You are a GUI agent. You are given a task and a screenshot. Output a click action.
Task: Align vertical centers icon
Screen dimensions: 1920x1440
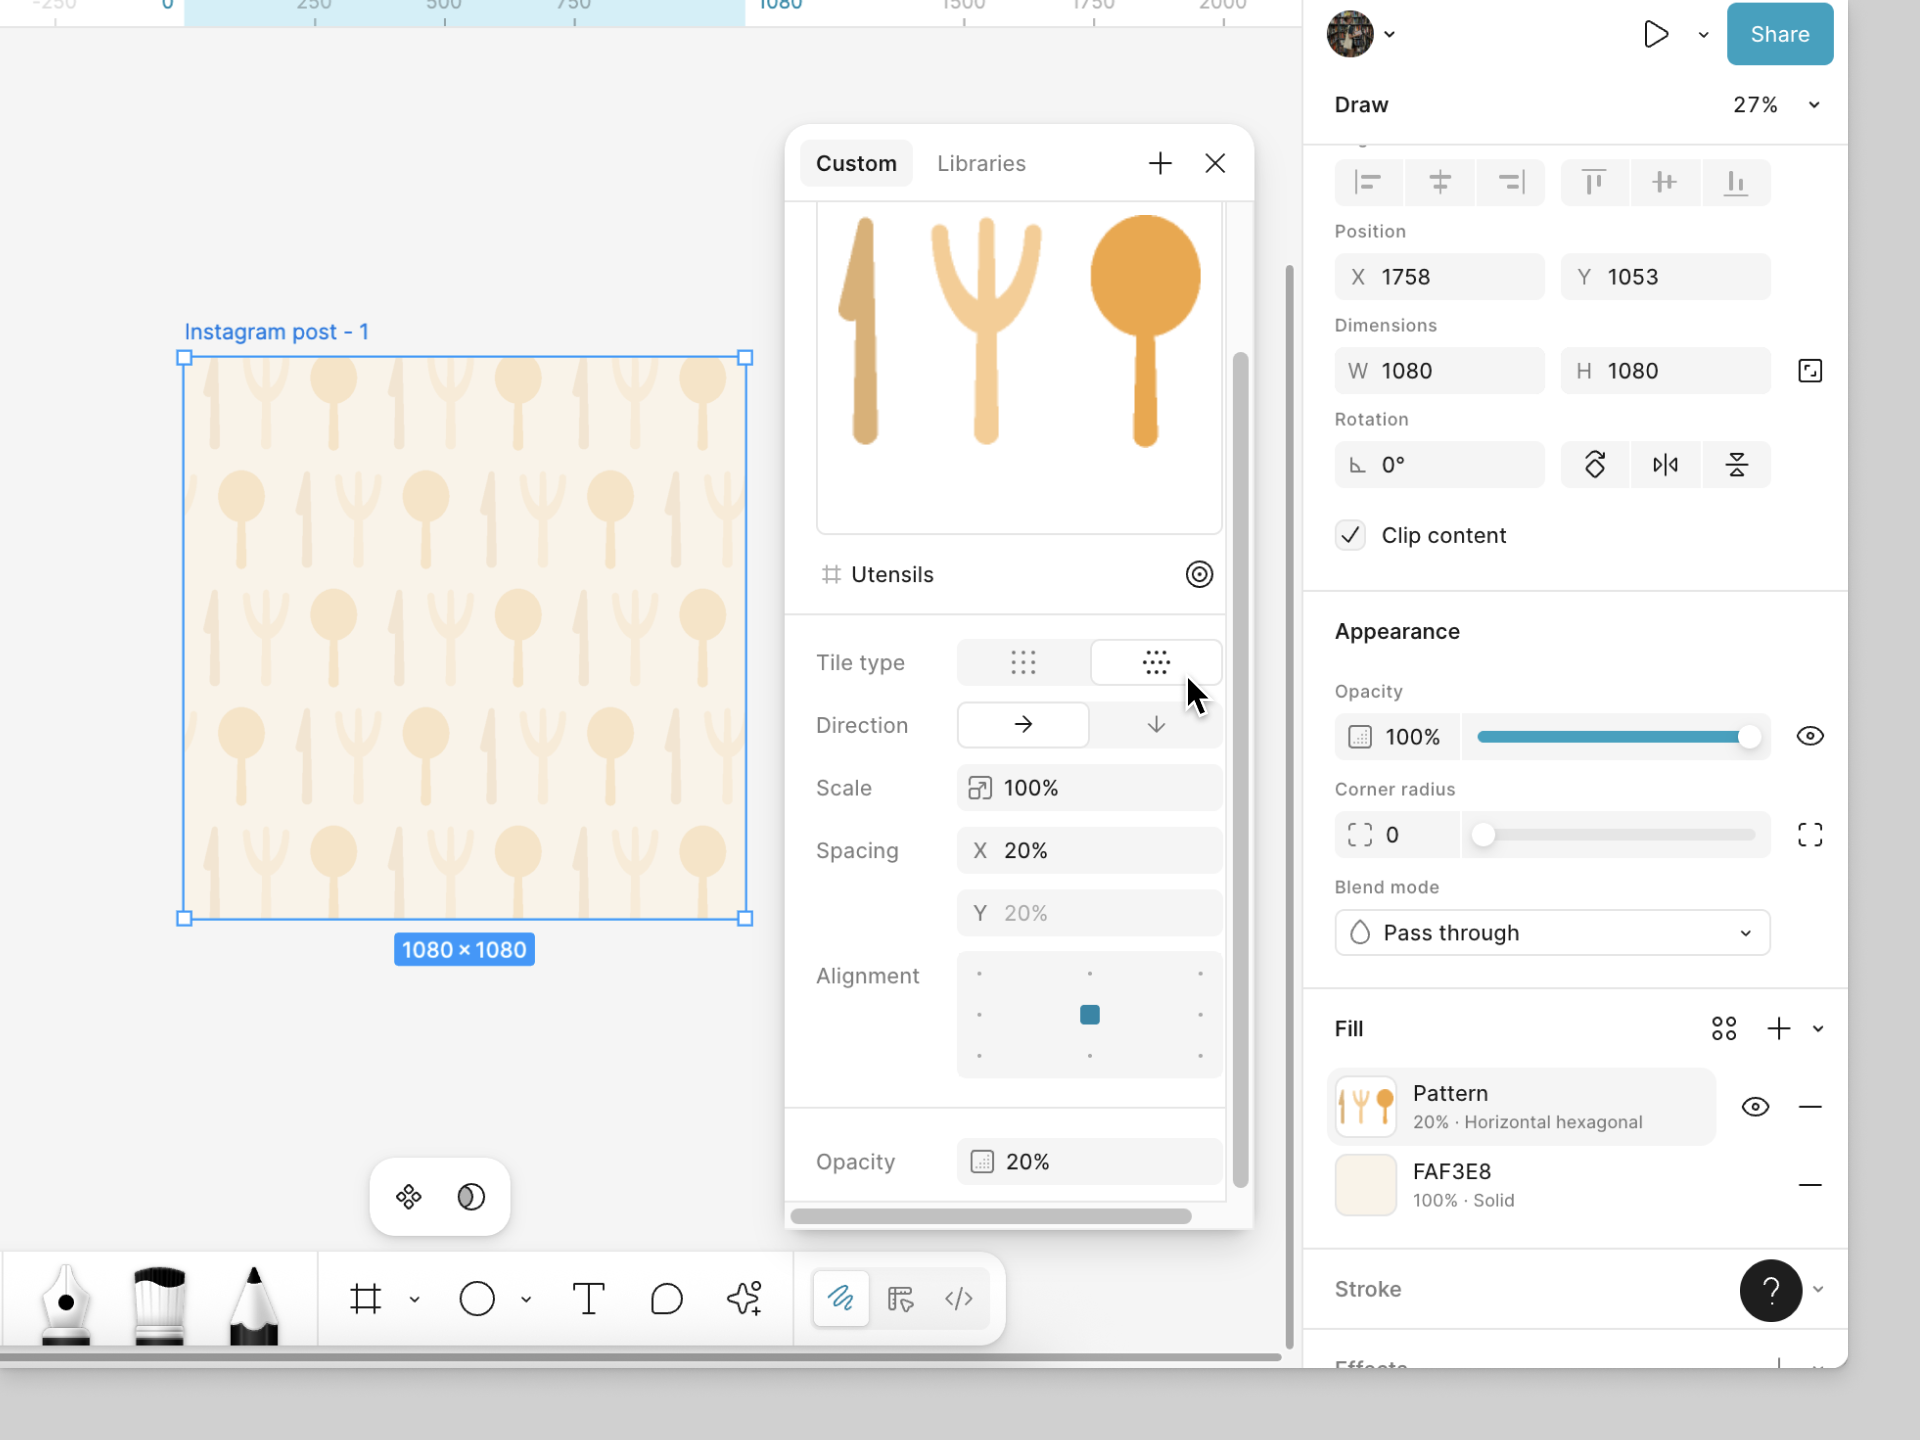(x=1665, y=182)
